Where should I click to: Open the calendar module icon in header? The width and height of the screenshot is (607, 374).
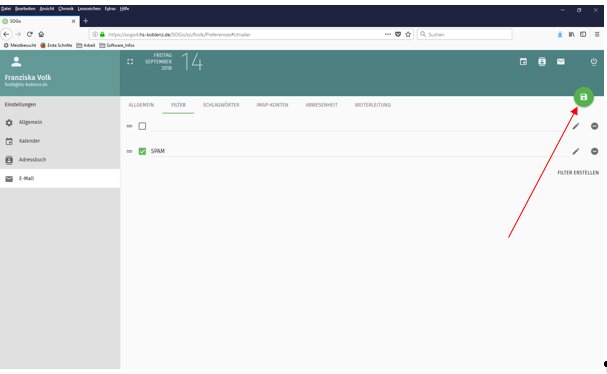[523, 62]
